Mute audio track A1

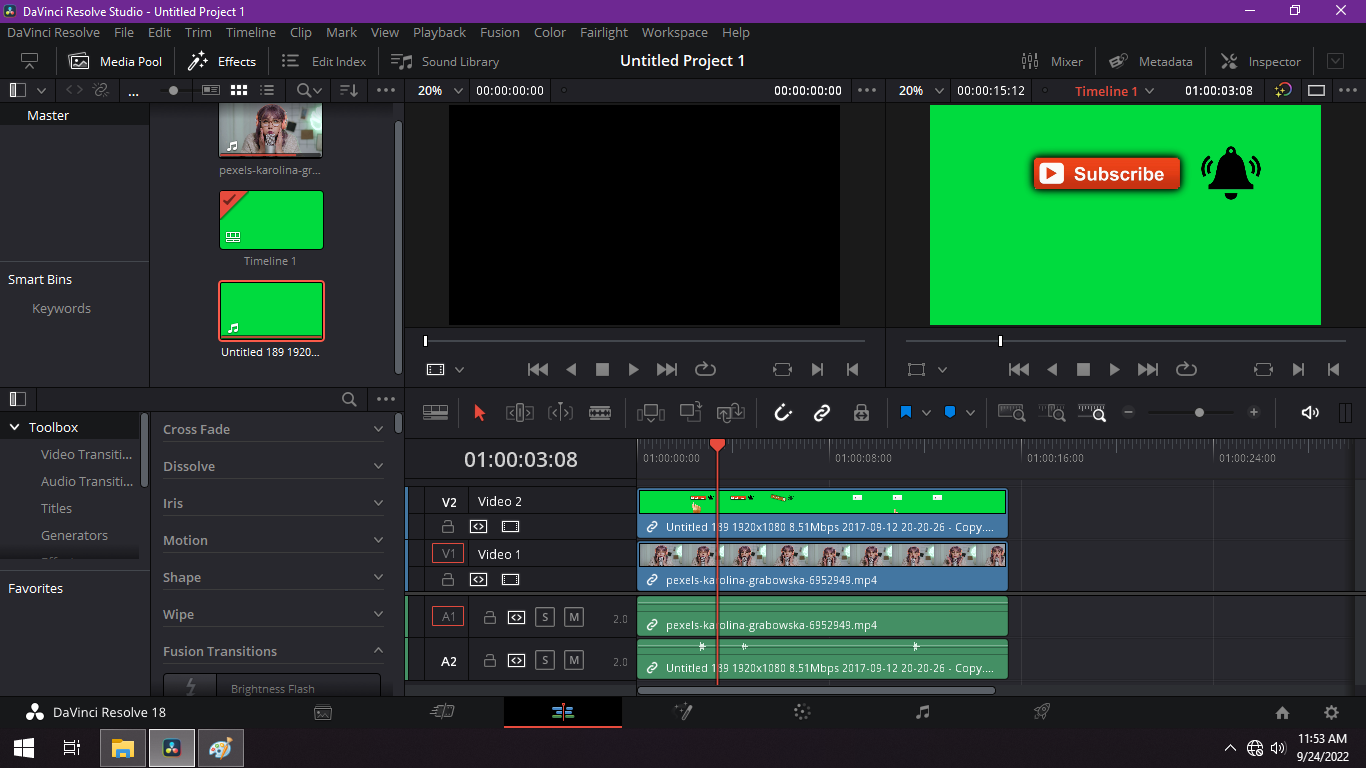tap(574, 617)
